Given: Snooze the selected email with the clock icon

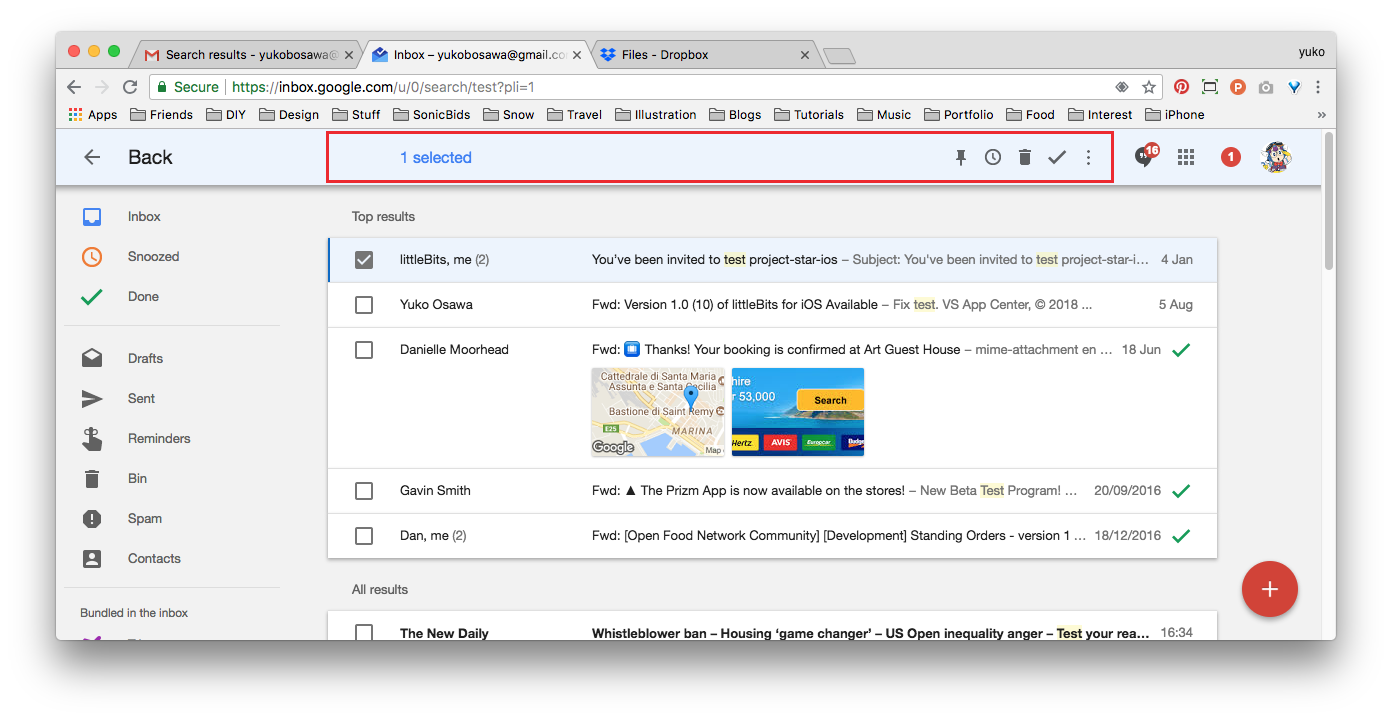Looking at the screenshot, I should click(993, 157).
